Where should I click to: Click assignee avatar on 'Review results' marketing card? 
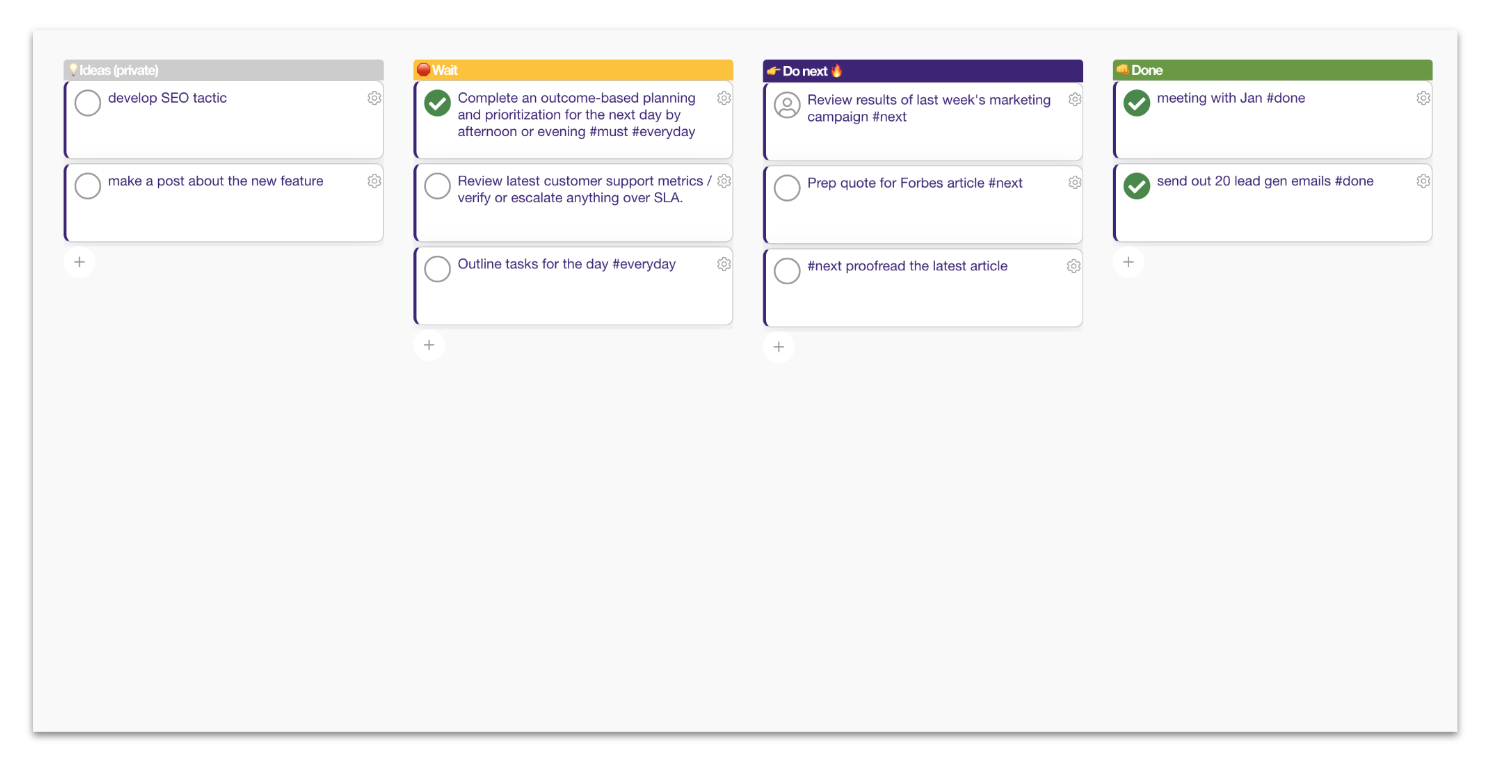click(788, 105)
